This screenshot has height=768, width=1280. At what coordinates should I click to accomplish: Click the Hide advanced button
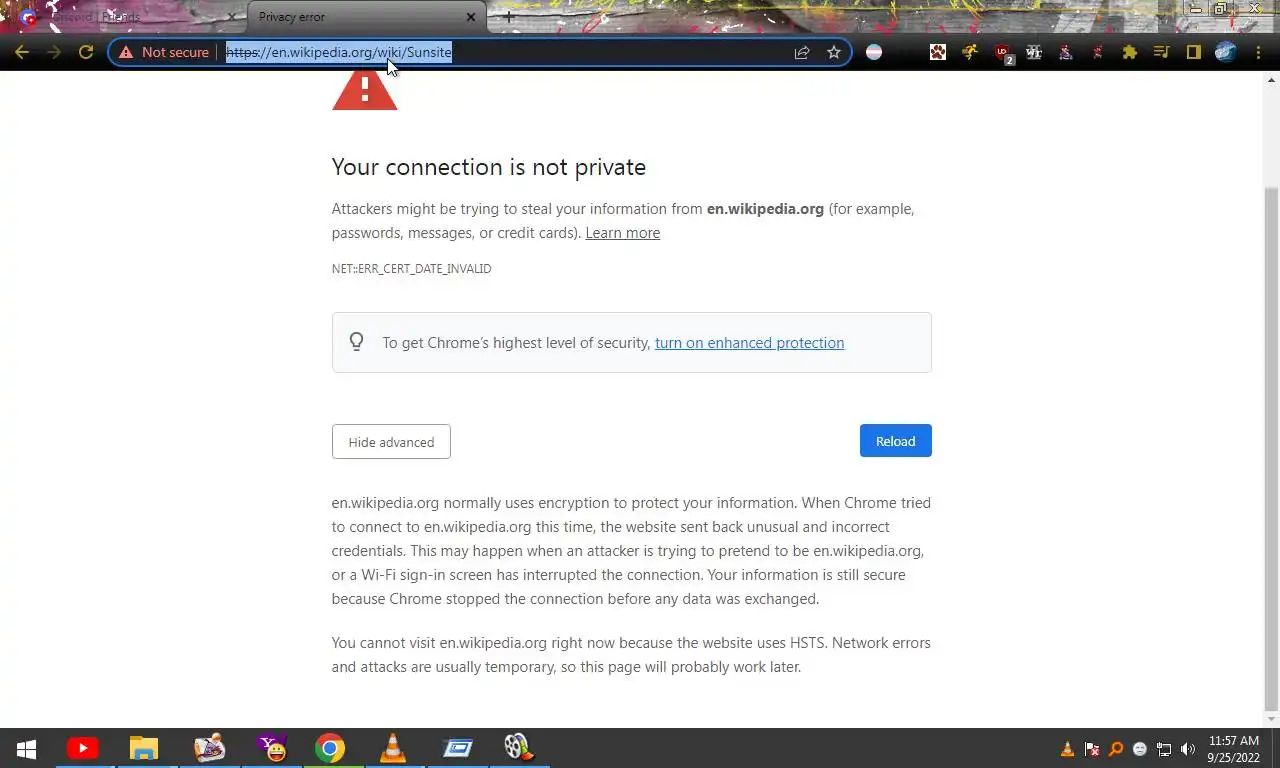tap(391, 442)
